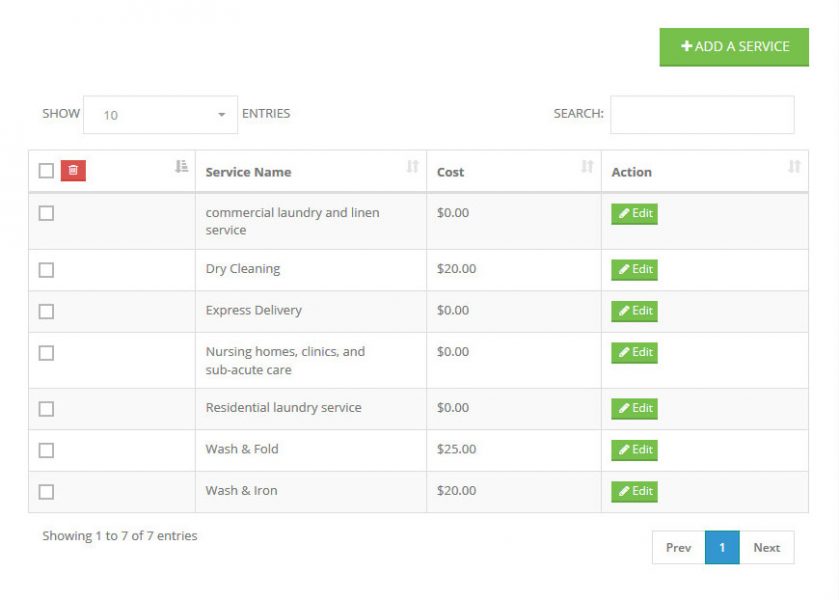The height and width of the screenshot is (600, 839).
Task: Edit the Wash & Fold service
Action: click(x=635, y=450)
